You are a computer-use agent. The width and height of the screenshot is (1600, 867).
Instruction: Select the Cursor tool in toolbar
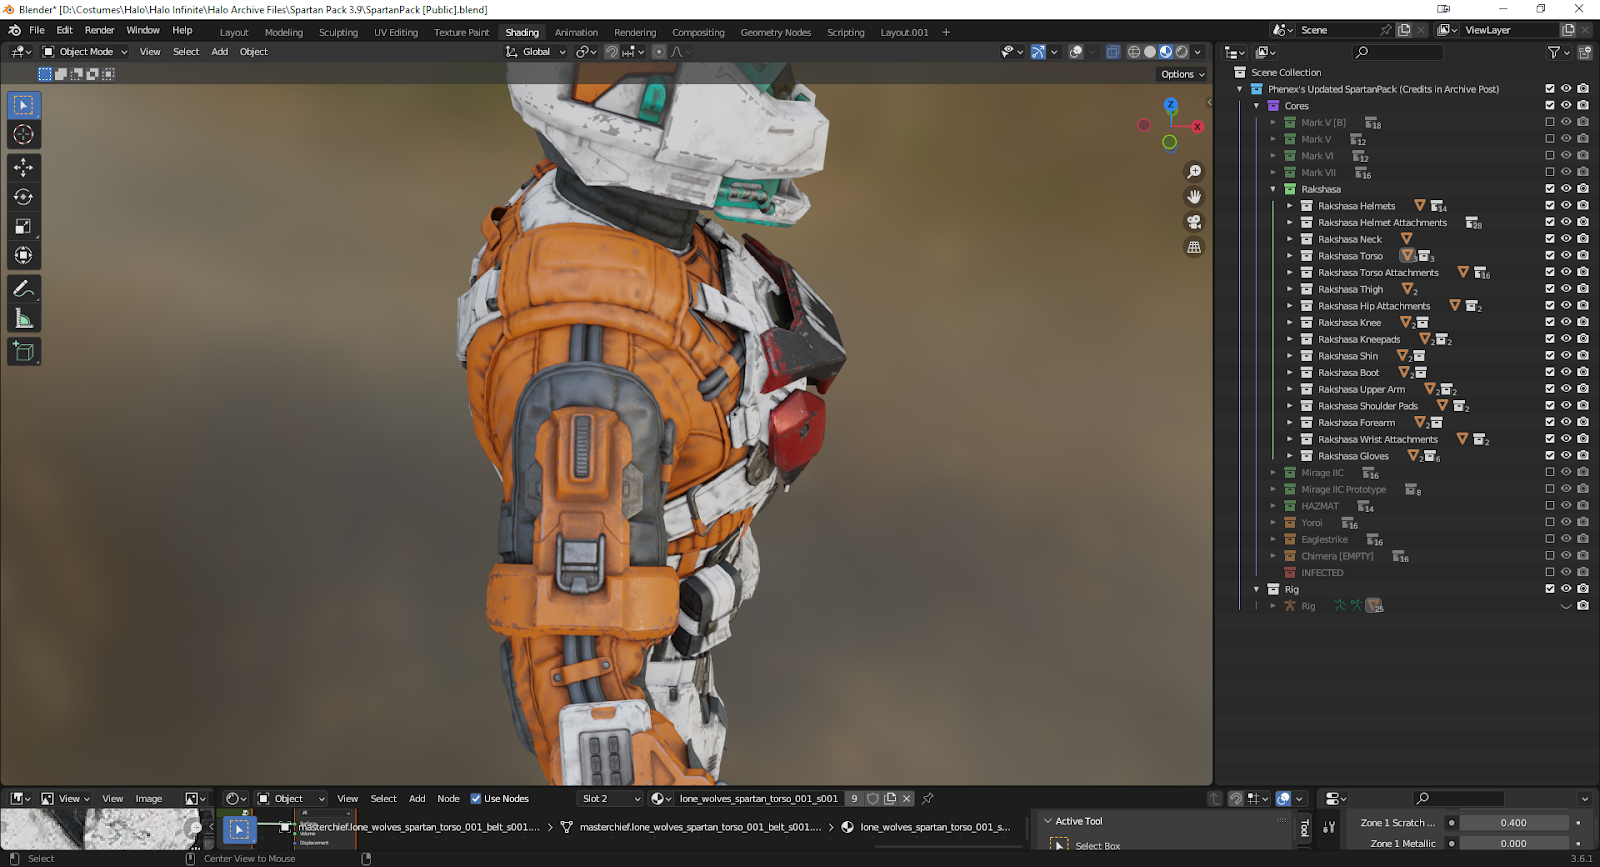23,135
